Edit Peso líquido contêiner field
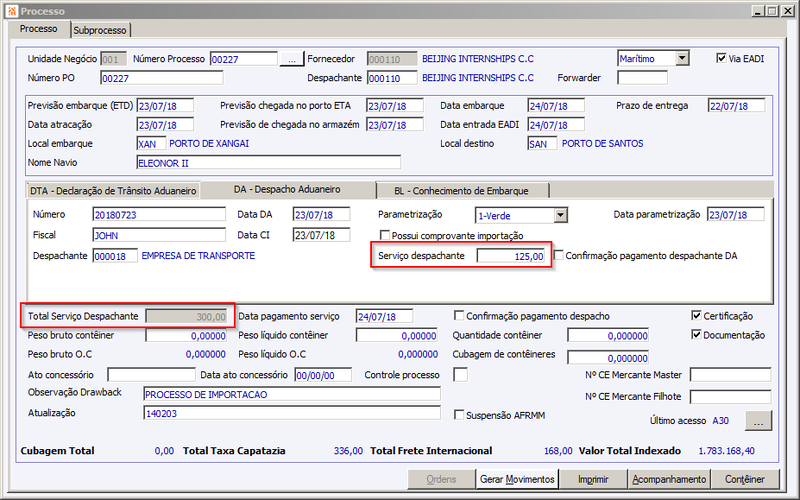This screenshot has height=500, width=800. click(397, 335)
